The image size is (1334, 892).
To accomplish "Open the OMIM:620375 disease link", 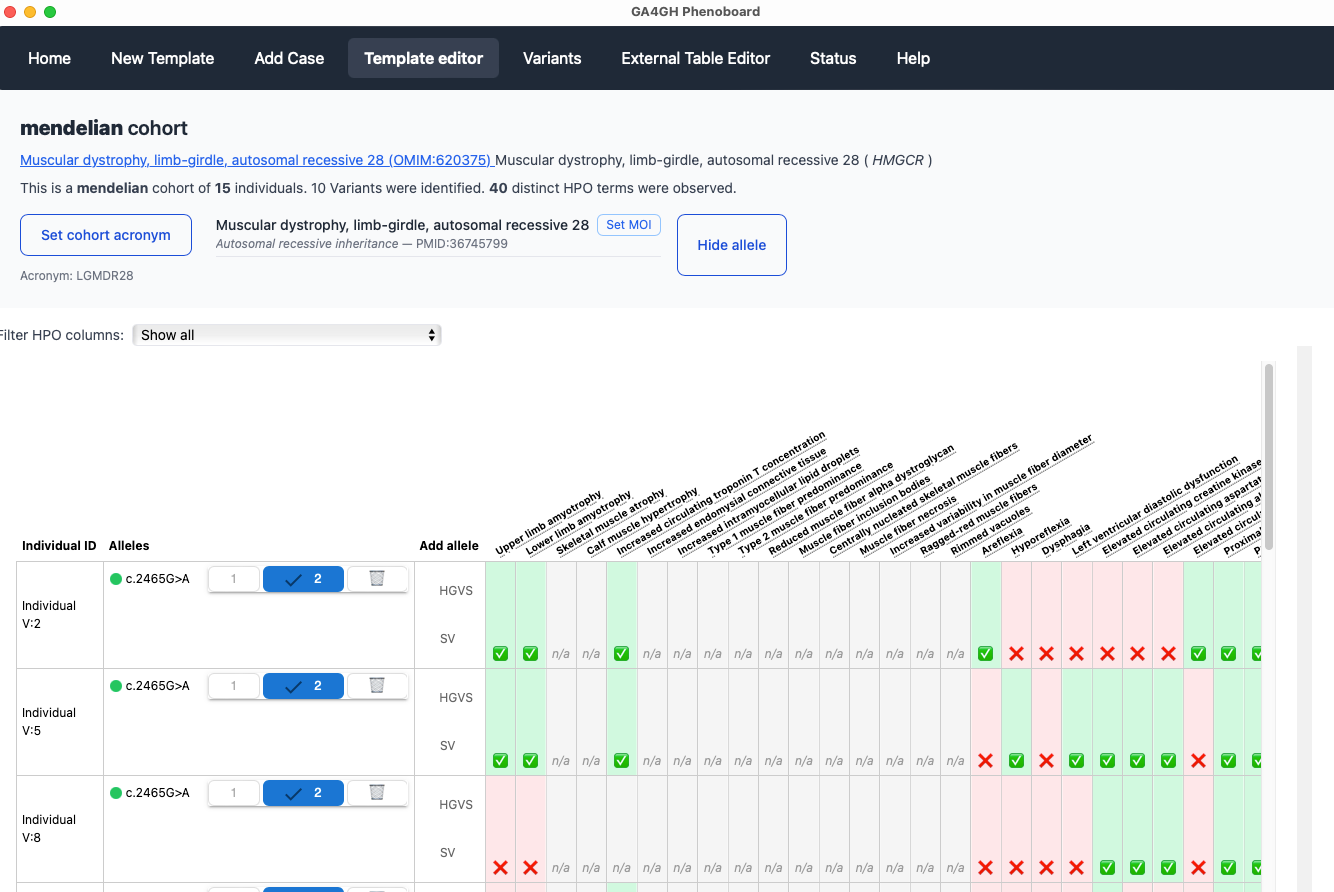I will click(x=256, y=160).
